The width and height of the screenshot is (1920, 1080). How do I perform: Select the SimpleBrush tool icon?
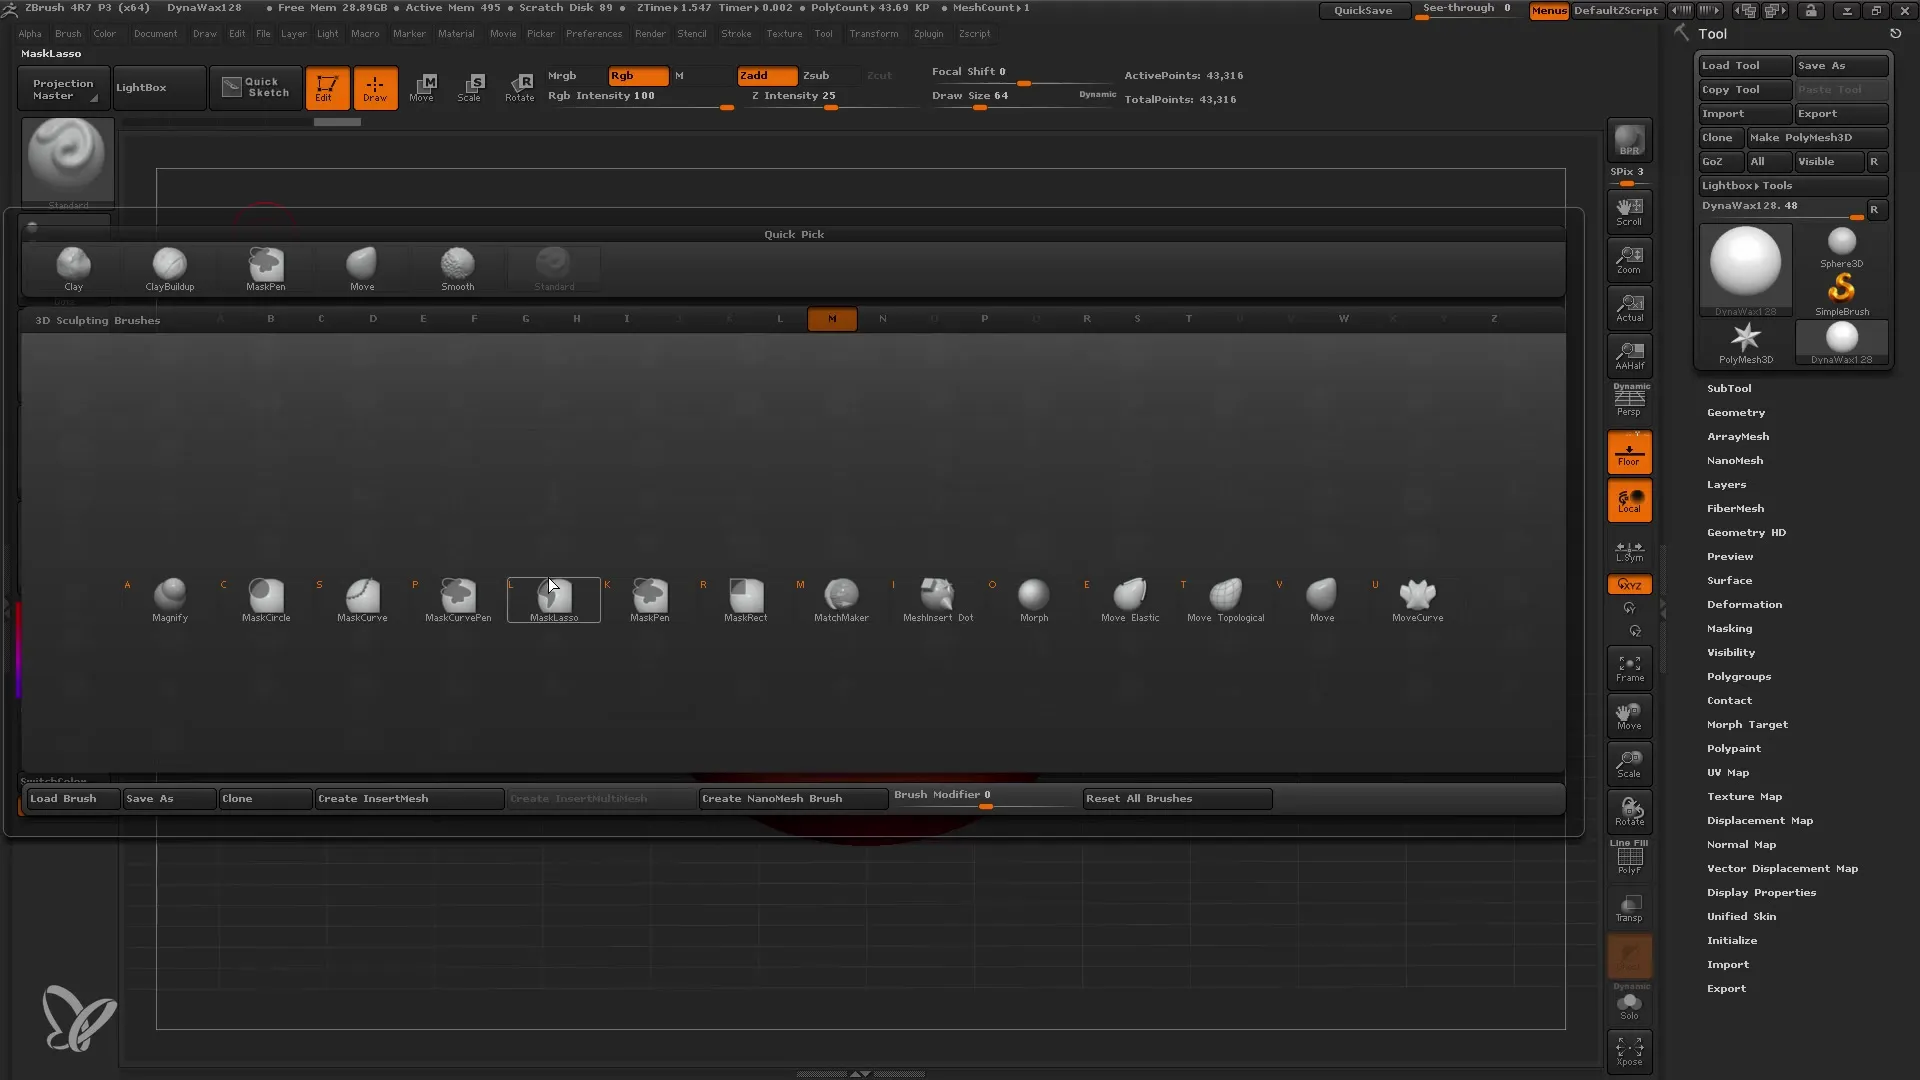1841,295
